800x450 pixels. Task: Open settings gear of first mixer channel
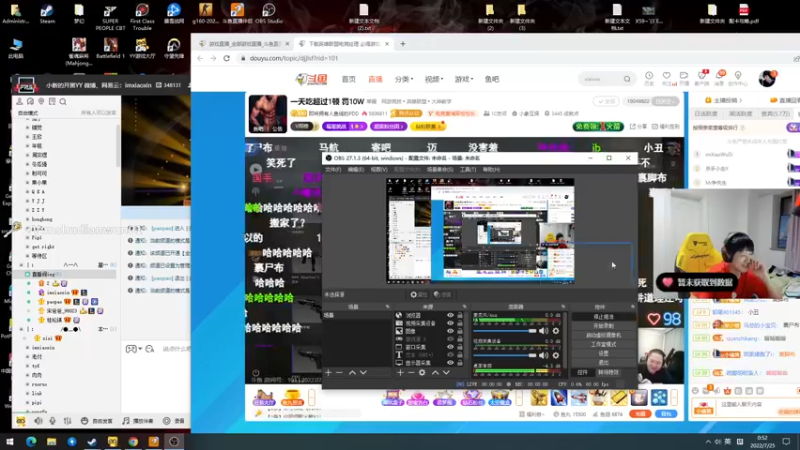coord(556,331)
